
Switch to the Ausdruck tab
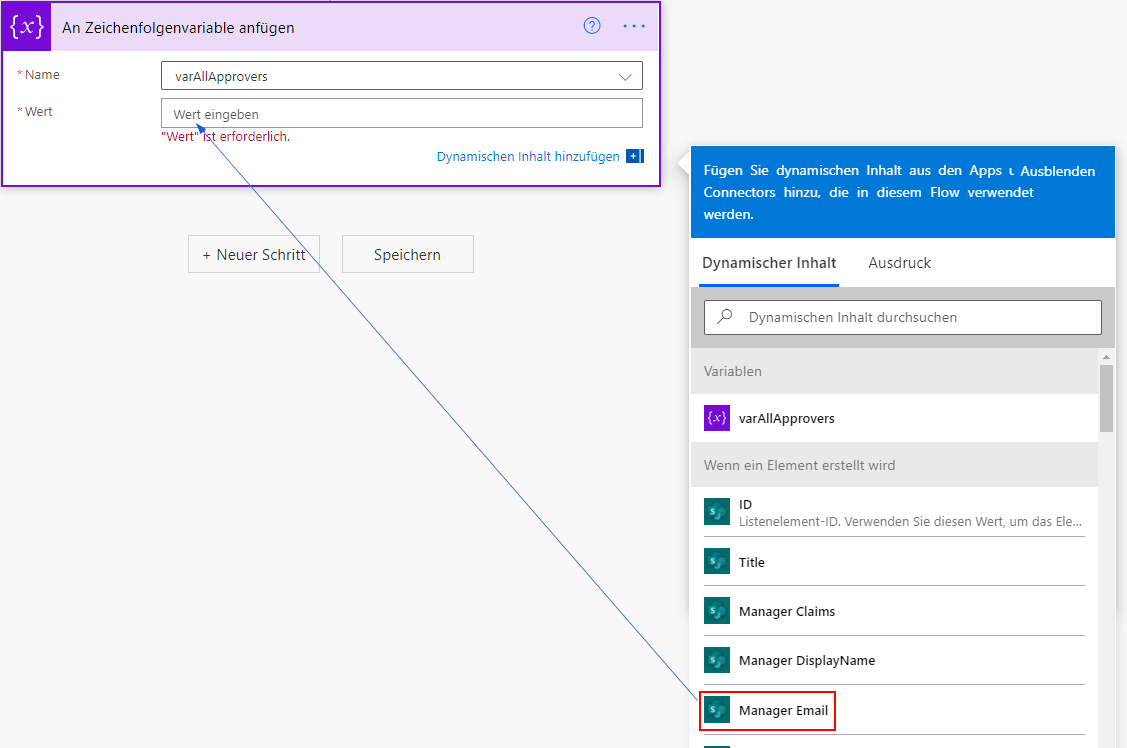[x=899, y=263]
